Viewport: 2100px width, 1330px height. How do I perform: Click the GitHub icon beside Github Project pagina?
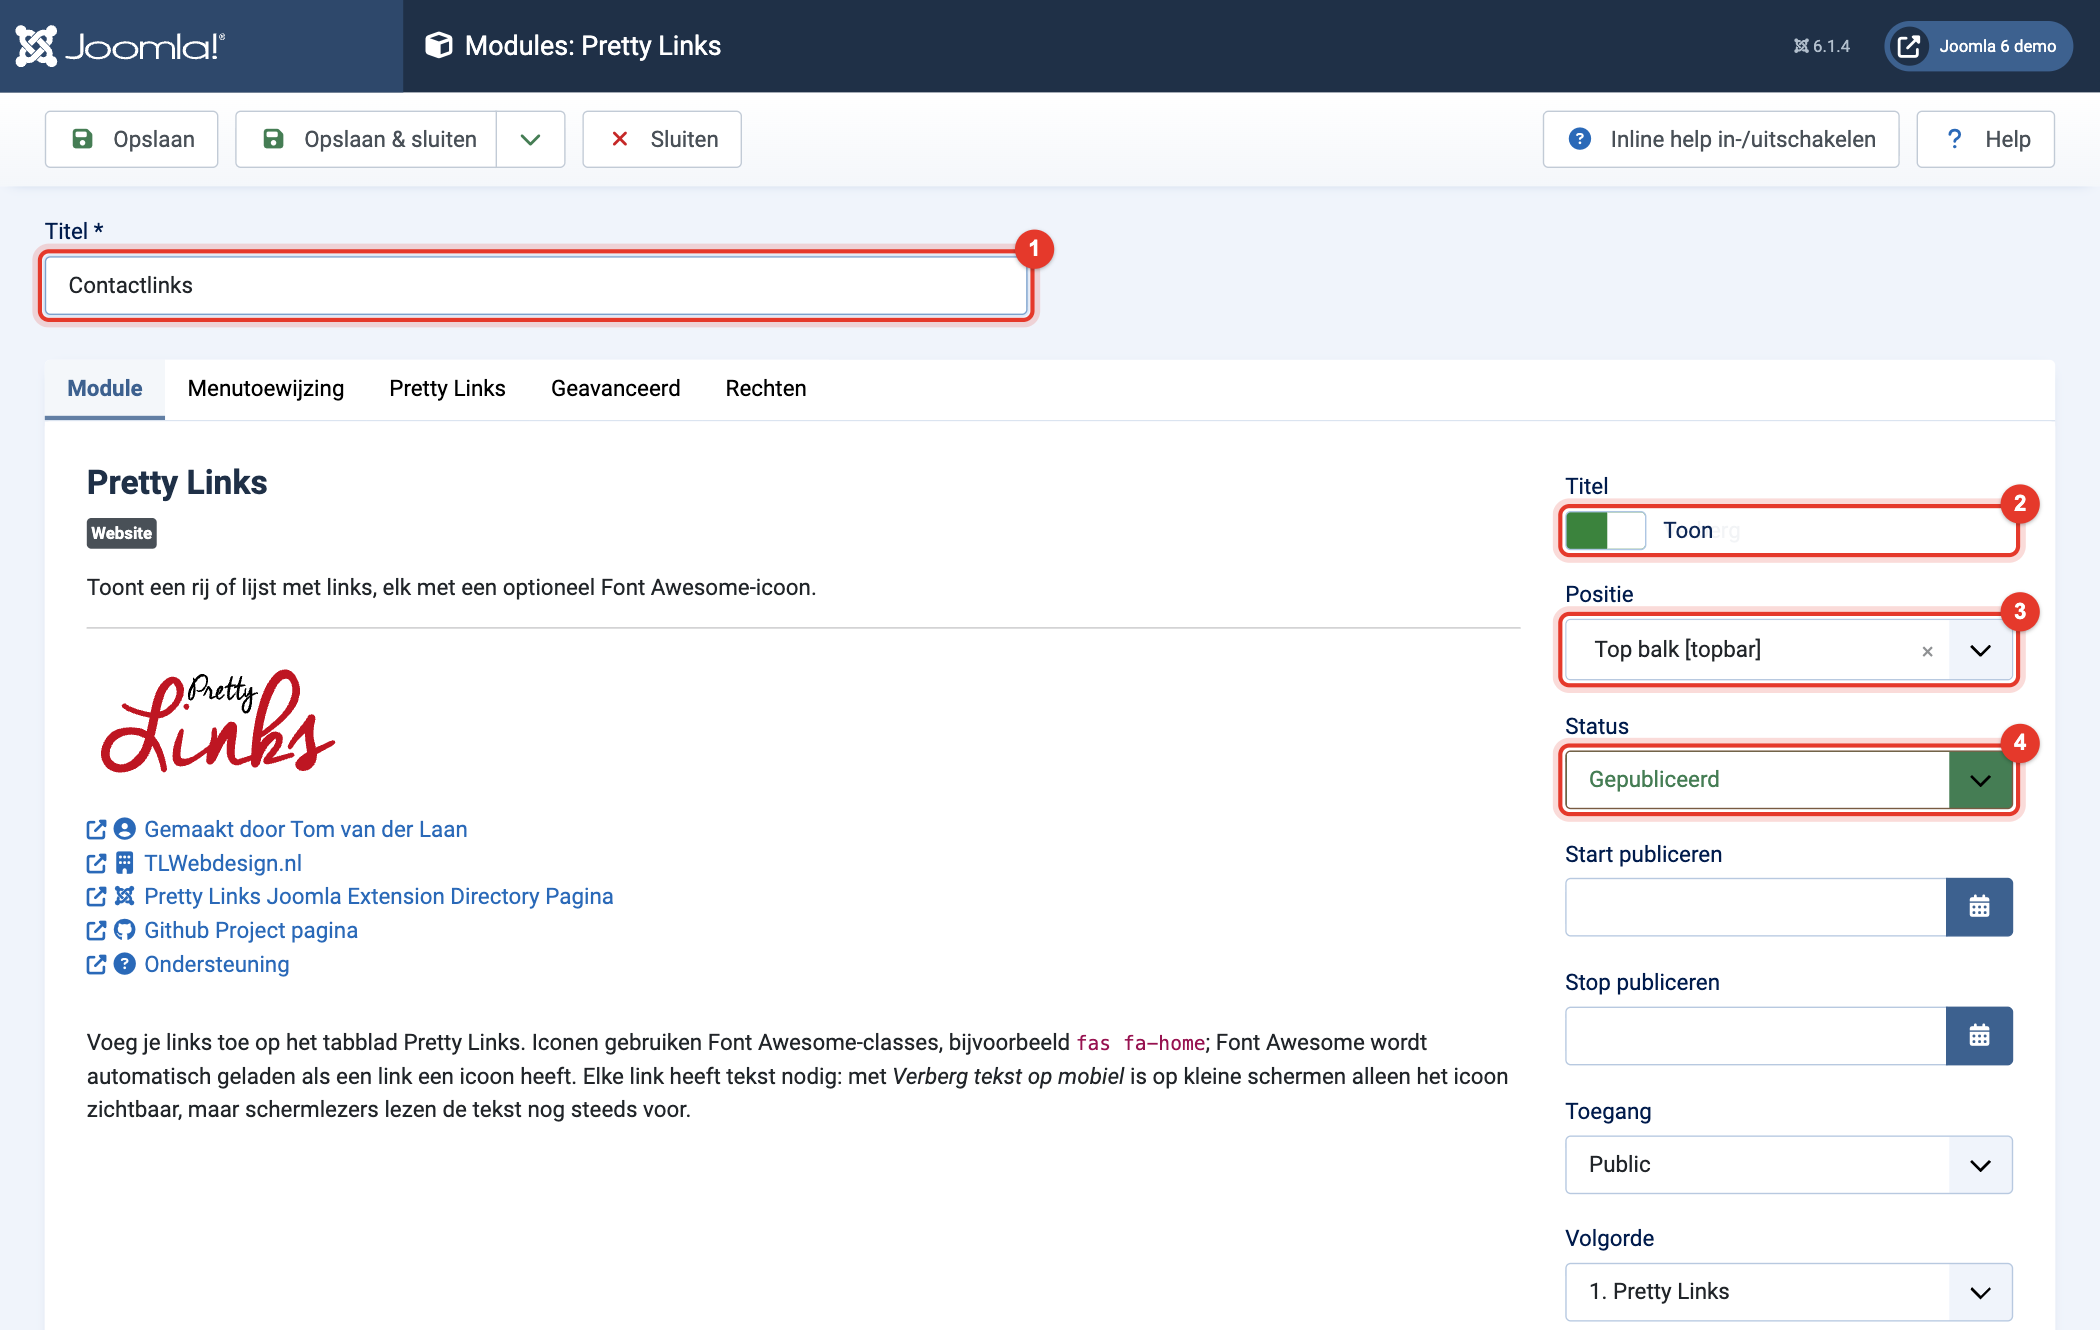[x=125, y=930]
